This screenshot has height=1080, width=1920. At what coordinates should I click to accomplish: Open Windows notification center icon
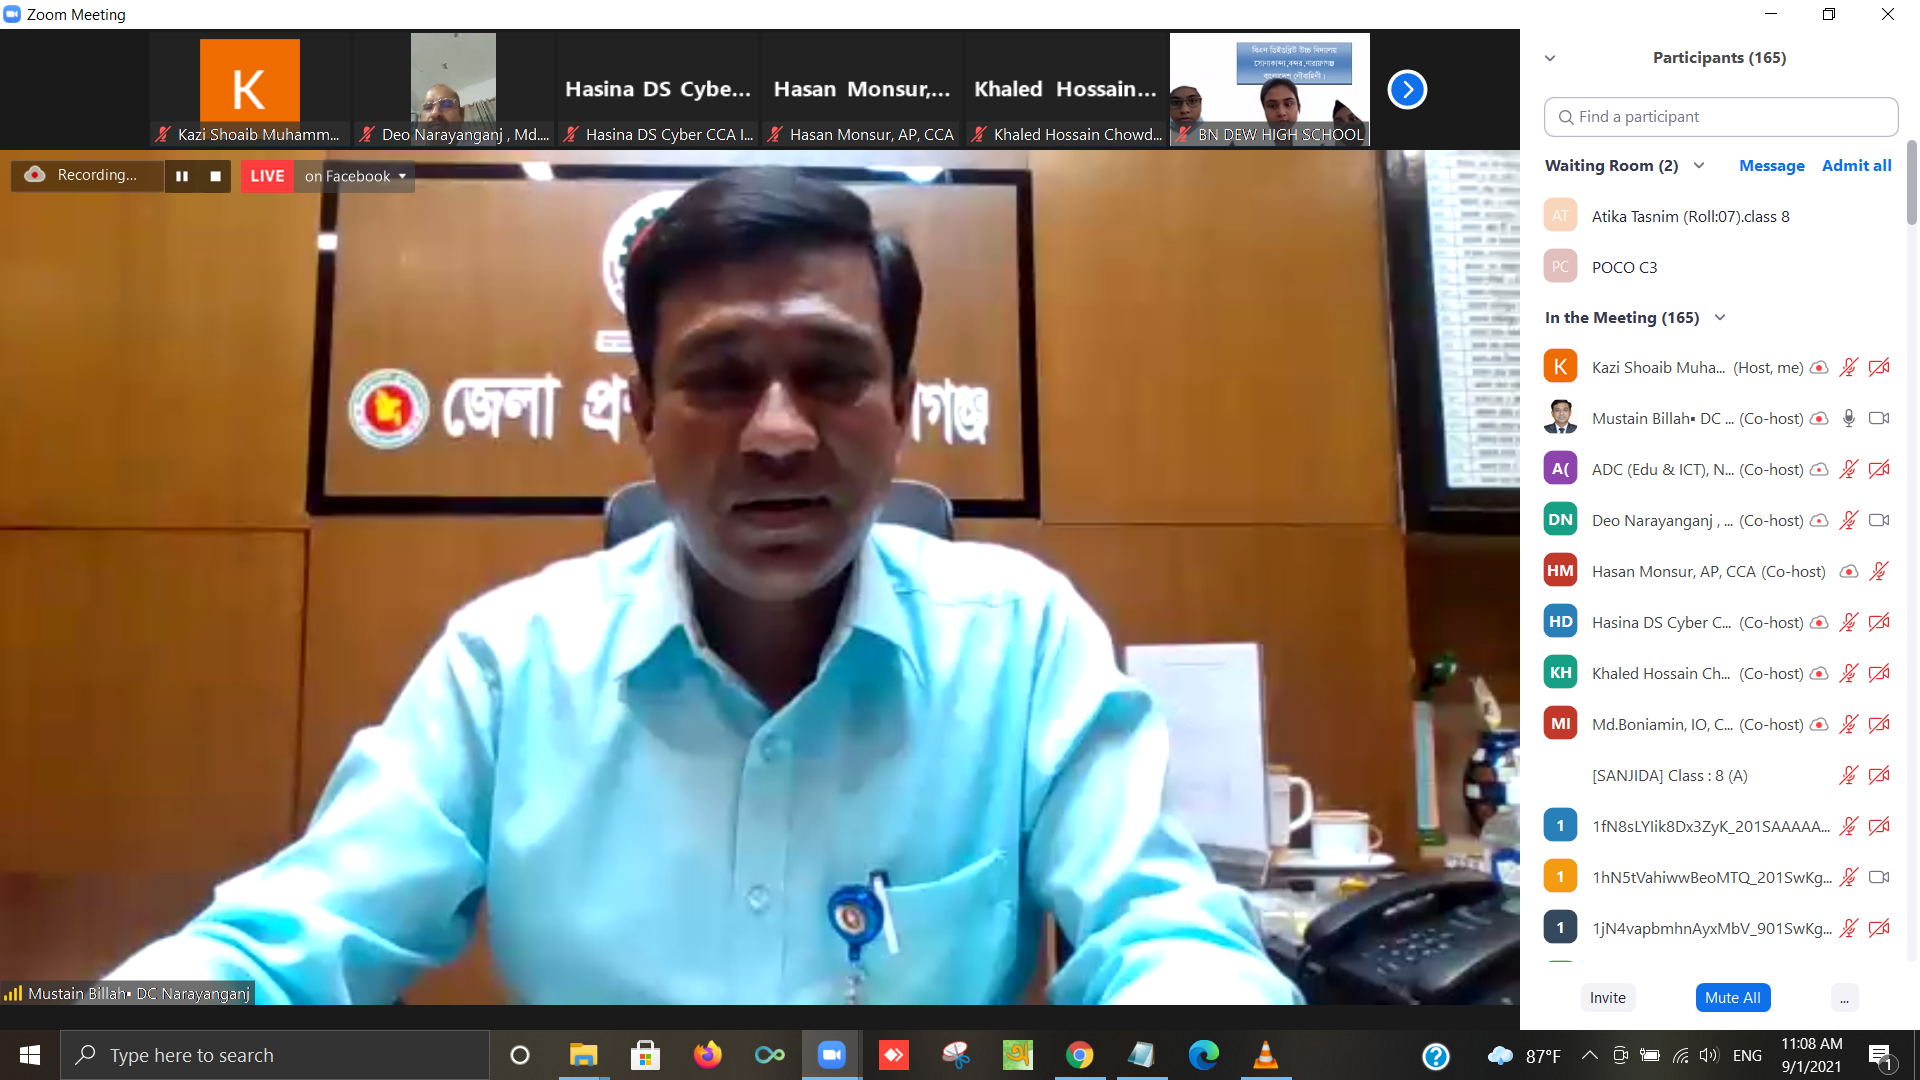[1881, 1056]
